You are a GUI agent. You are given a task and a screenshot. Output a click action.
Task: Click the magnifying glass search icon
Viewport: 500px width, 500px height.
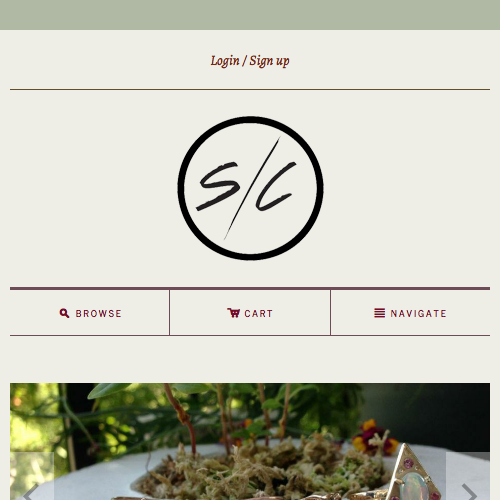pyautogui.click(x=64, y=313)
